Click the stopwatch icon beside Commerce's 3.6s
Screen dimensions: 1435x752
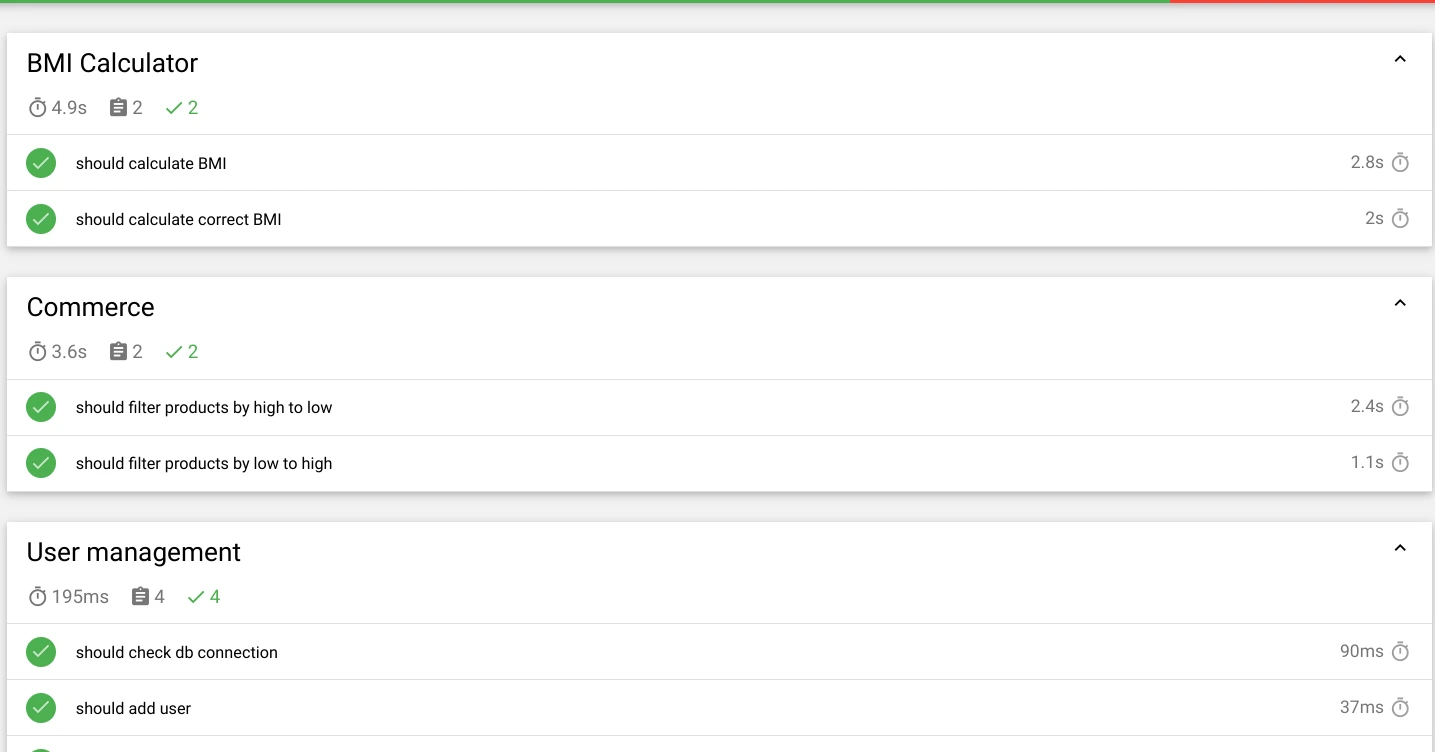37,351
